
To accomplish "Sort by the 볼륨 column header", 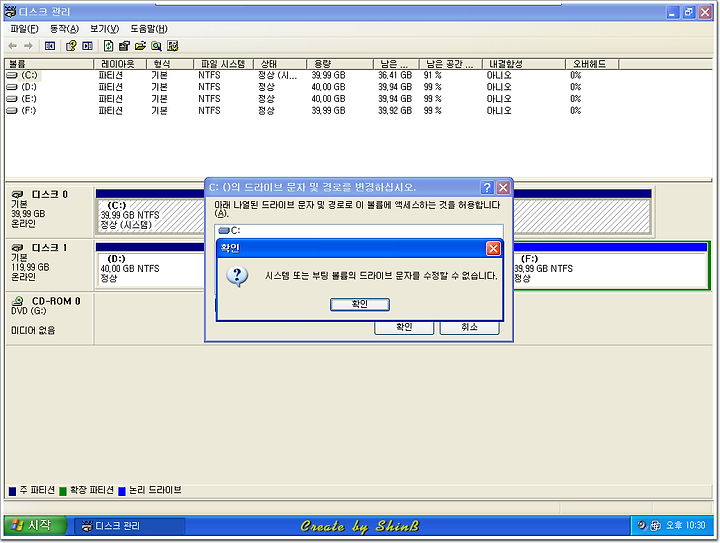I will click(48, 64).
